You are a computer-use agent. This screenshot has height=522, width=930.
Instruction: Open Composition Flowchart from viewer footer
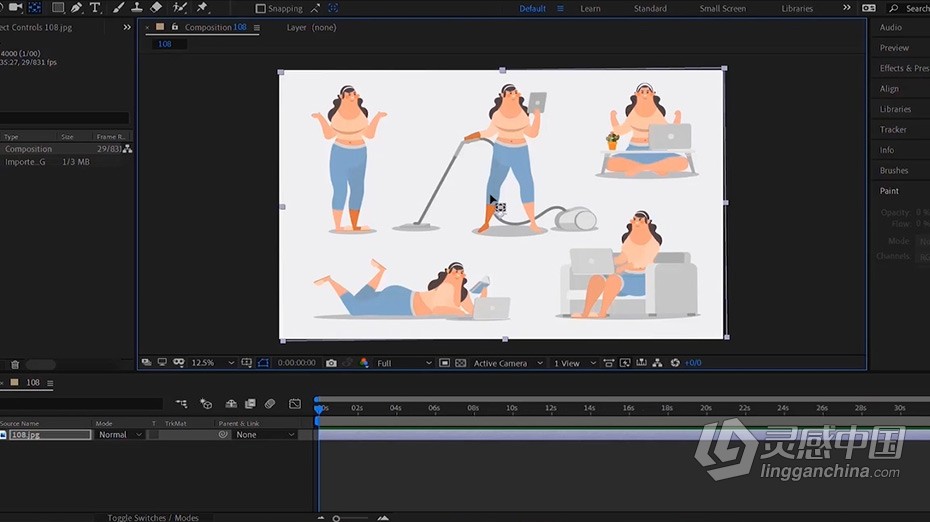click(657, 362)
